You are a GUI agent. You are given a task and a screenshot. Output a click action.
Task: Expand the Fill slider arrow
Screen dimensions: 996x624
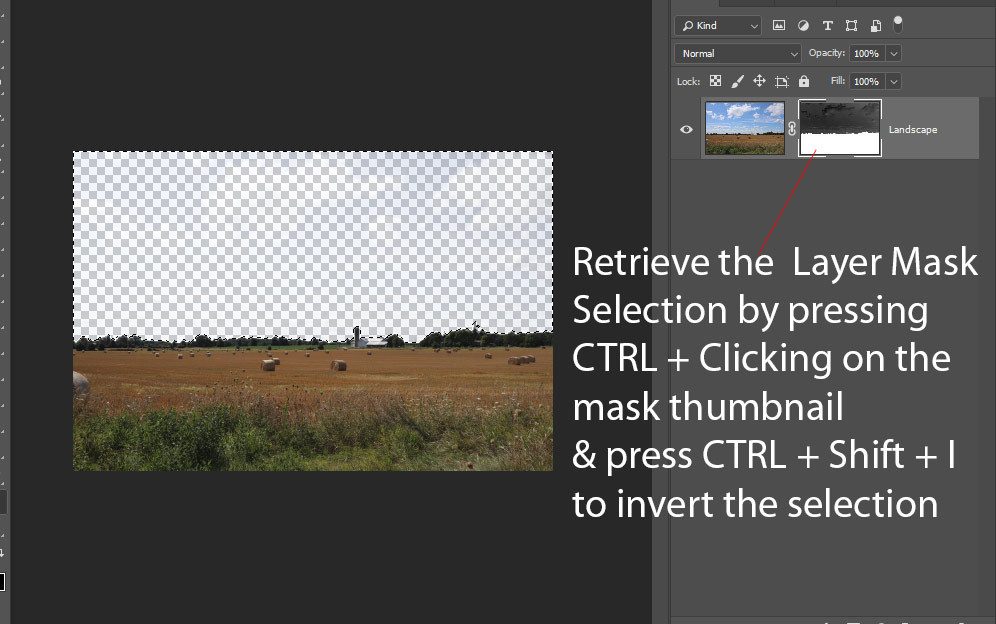tap(893, 81)
